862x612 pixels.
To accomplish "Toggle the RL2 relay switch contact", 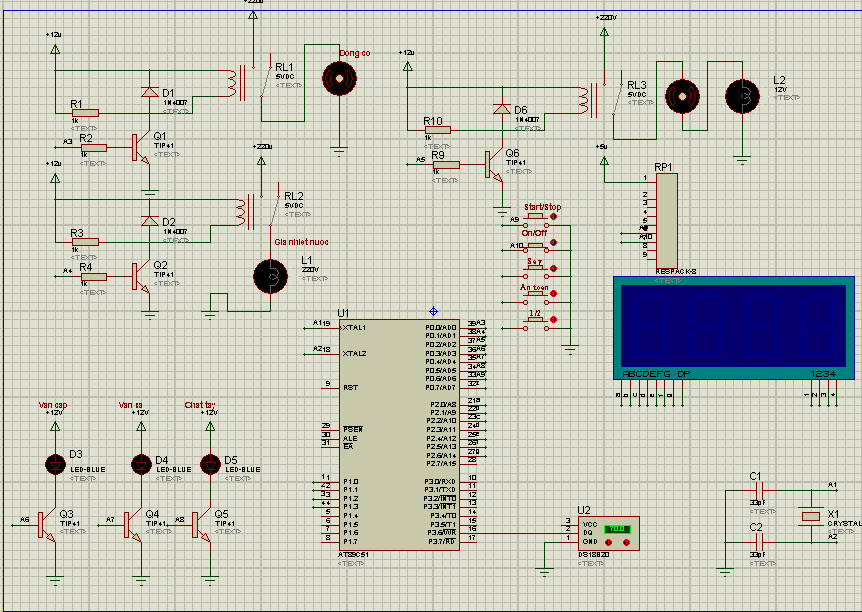I will pos(274,210).
